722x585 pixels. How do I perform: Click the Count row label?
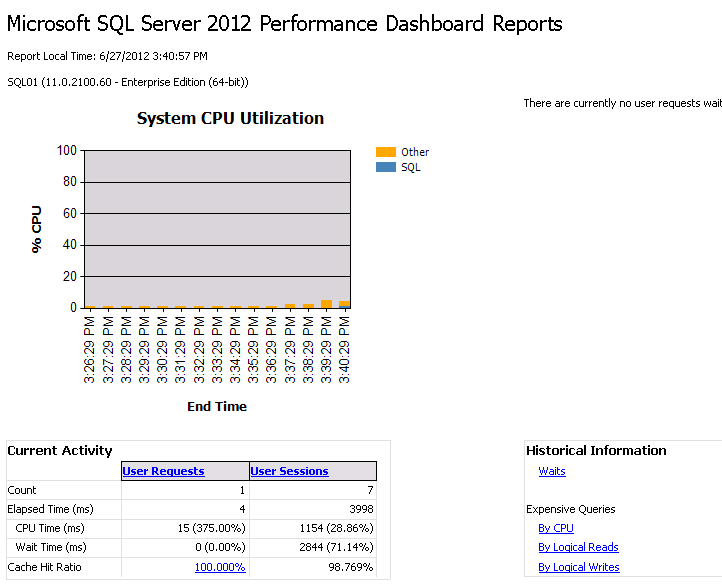click(x=22, y=490)
